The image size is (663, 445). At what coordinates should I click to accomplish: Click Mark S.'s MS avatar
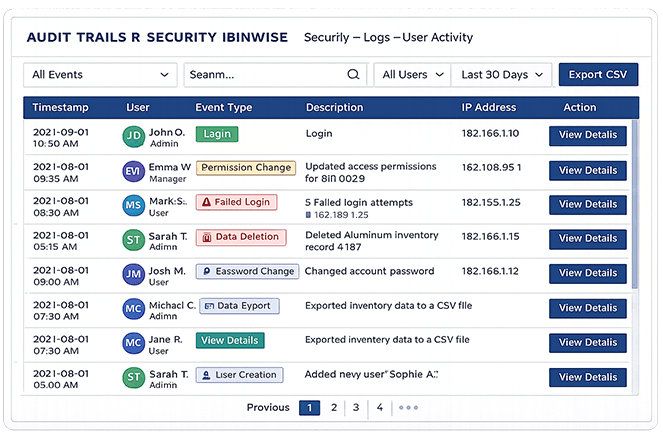pos(134,206)
